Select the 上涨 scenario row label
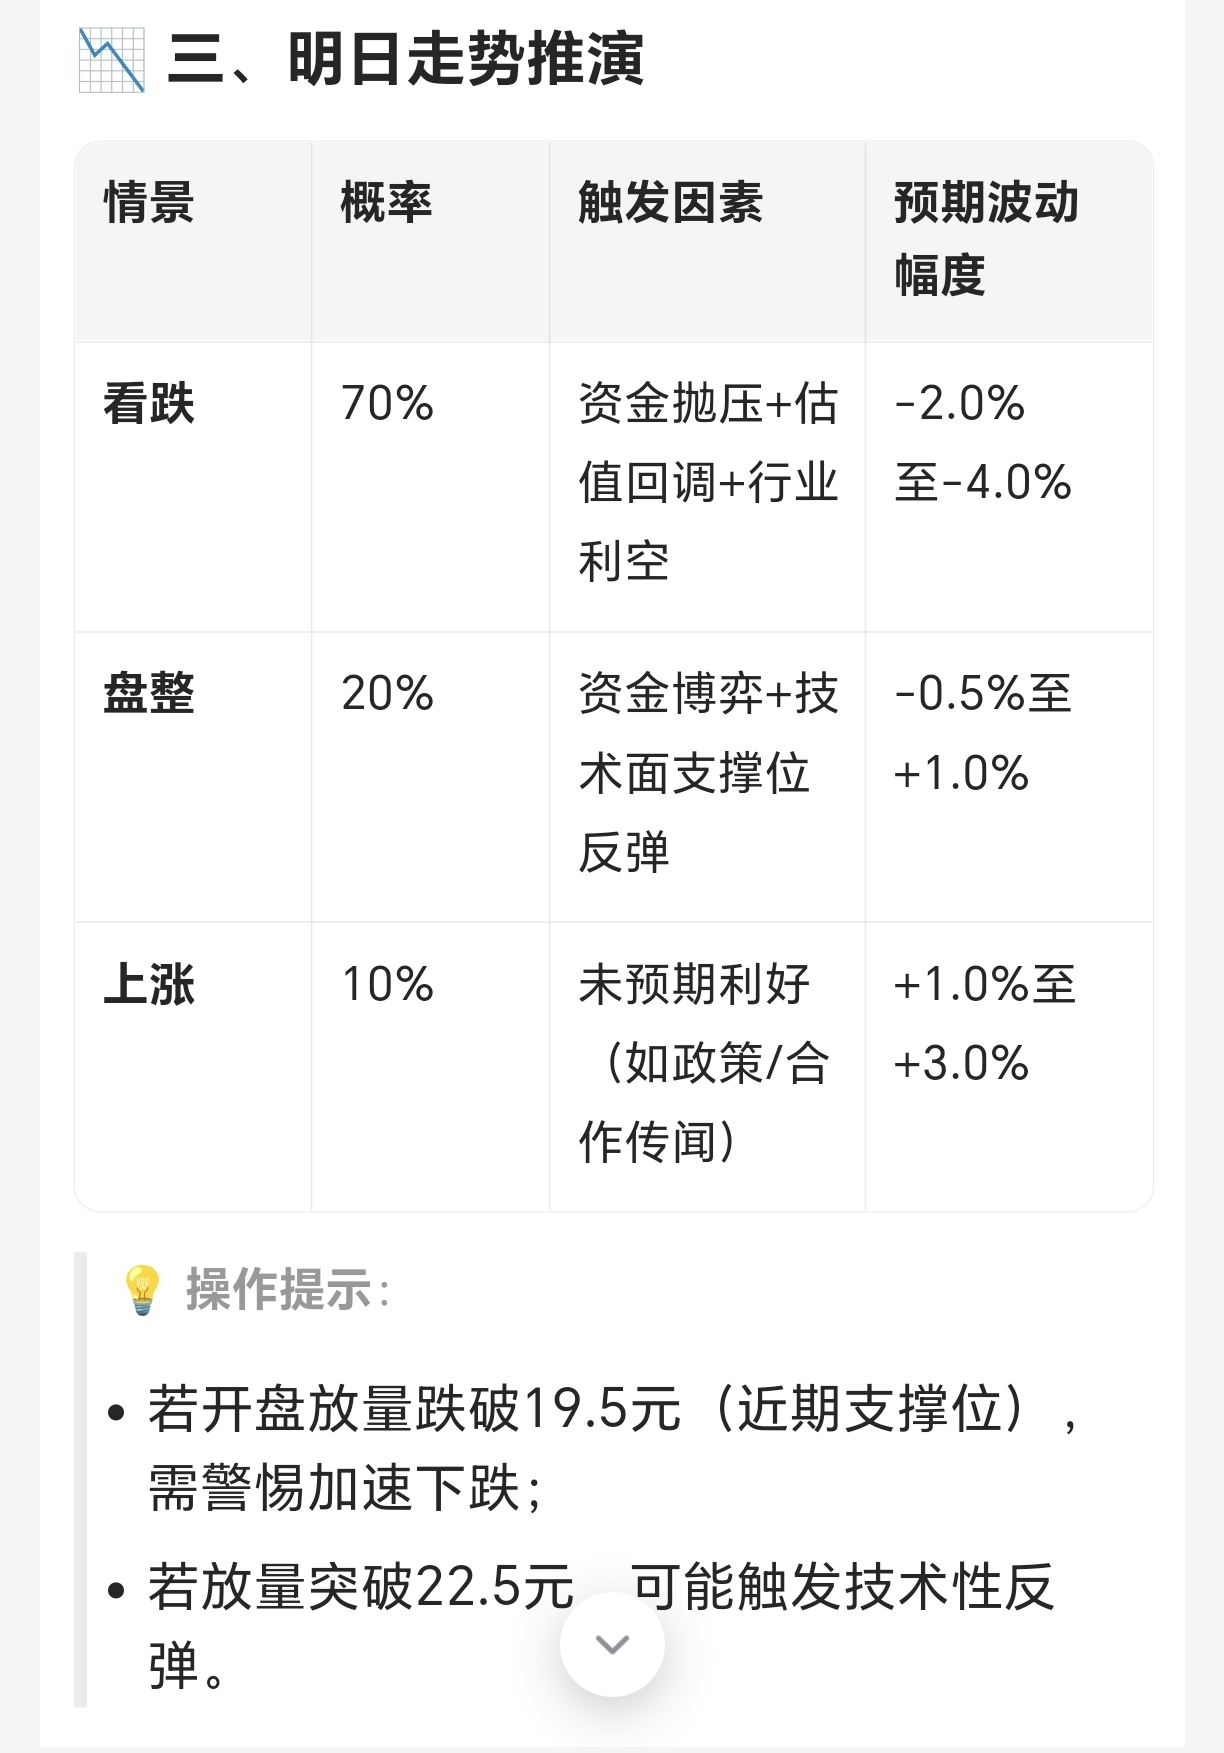 149,984
